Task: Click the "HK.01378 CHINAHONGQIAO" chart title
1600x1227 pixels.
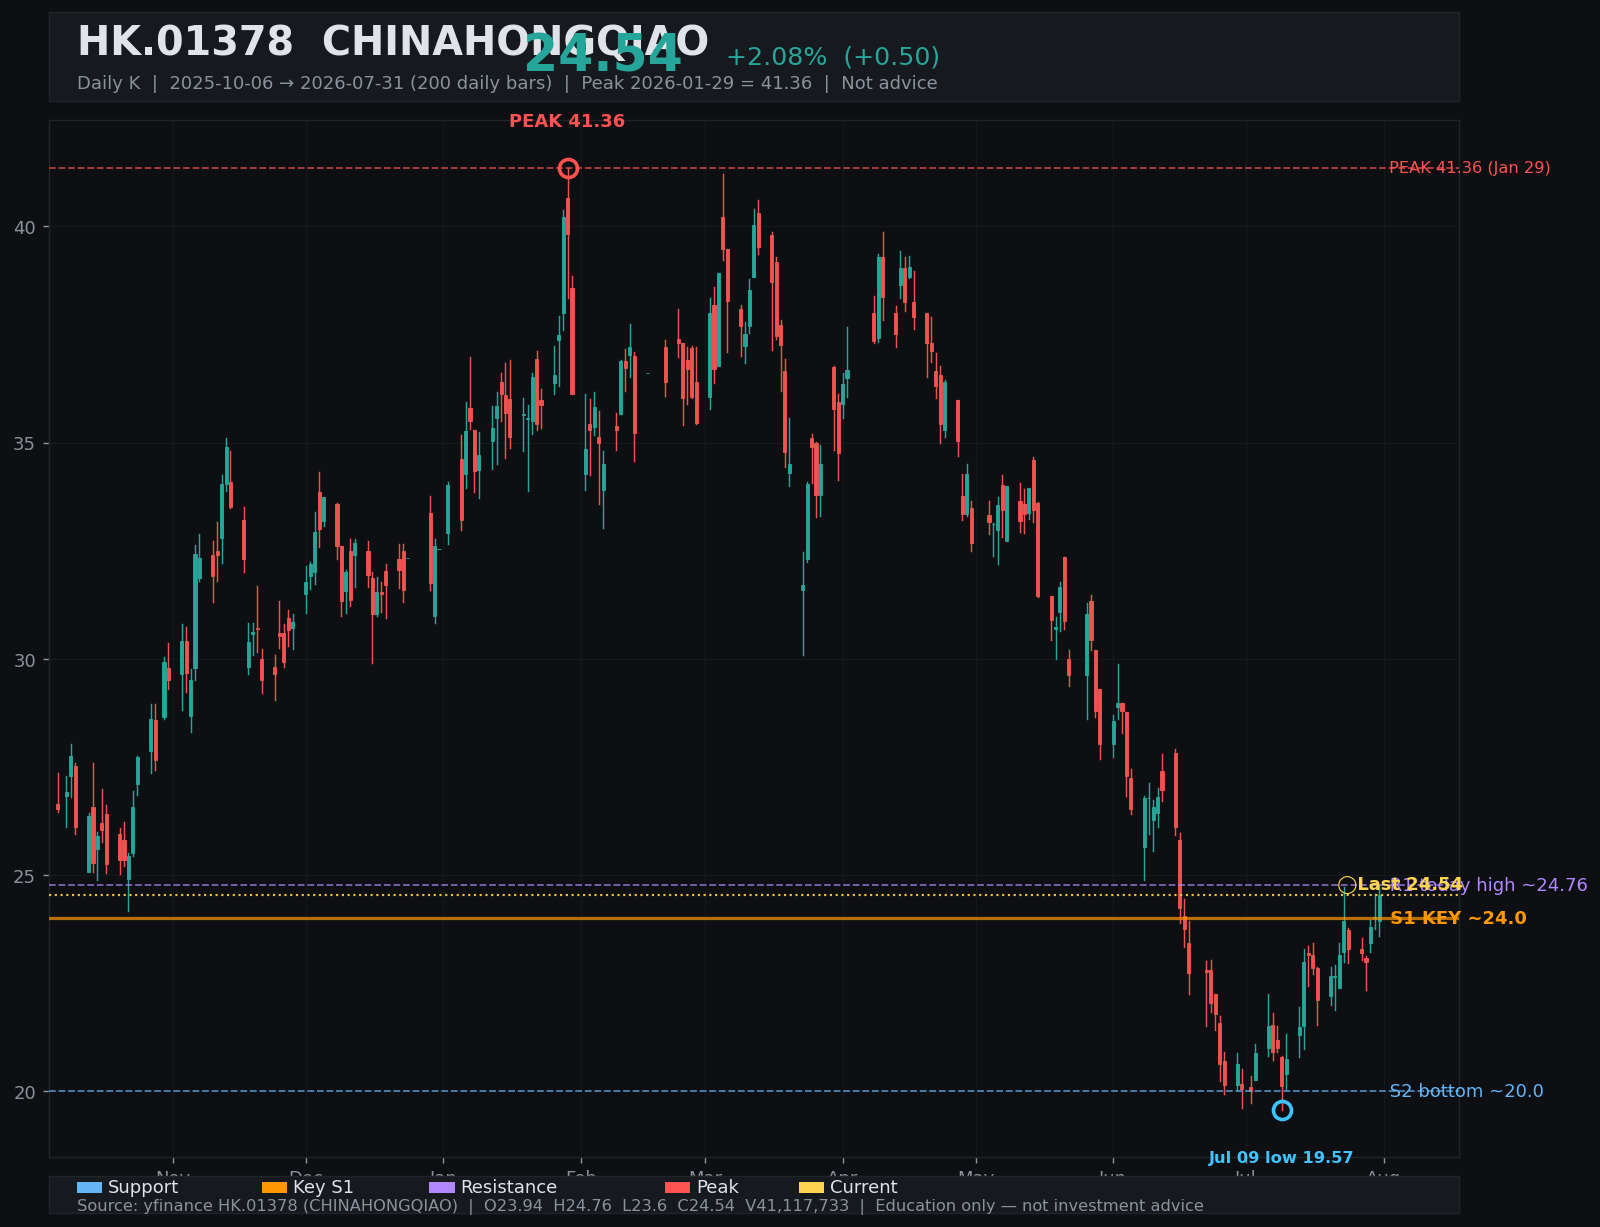Action: tap(393, 42)
